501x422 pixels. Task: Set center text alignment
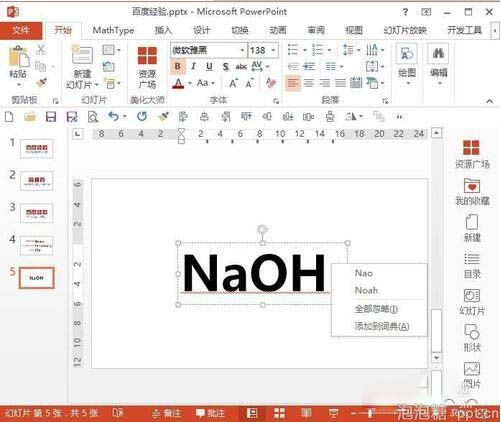(x=309, y=83)
